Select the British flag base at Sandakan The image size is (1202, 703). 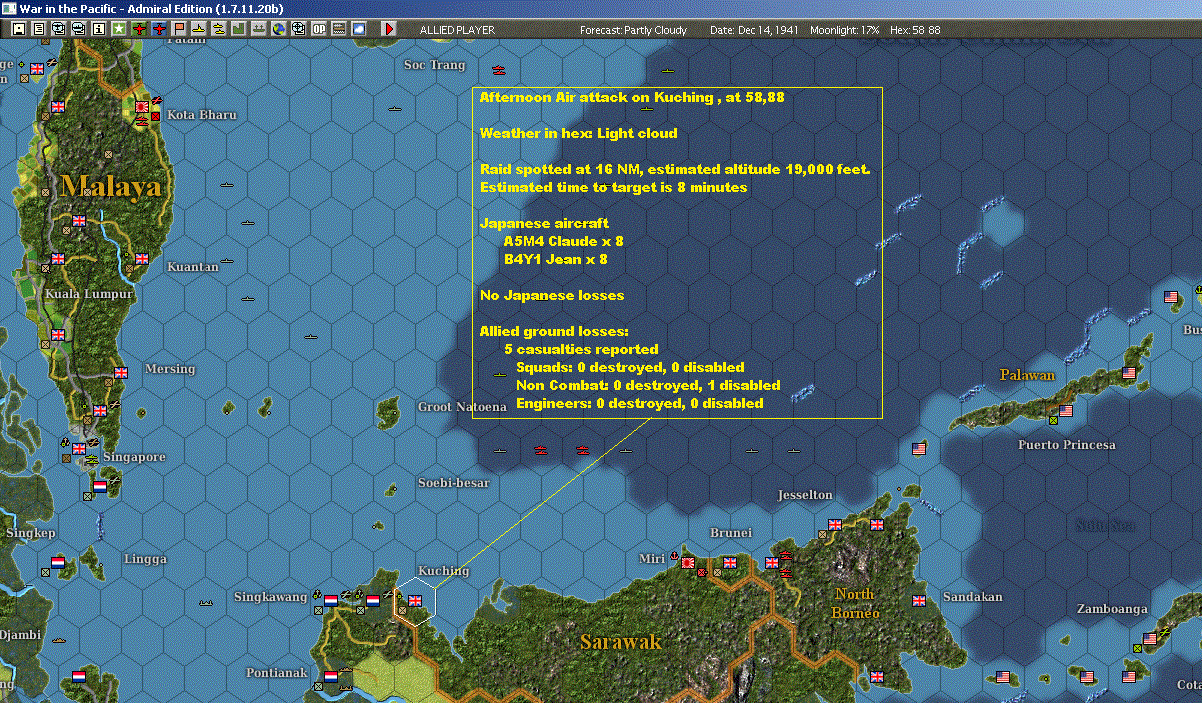click(919, 601)
